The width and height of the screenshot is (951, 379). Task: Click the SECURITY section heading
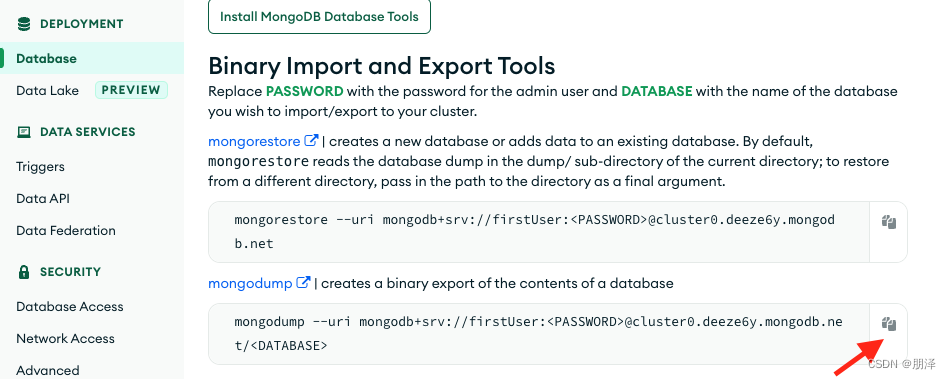pyautogui.click(x=70, y=272)
